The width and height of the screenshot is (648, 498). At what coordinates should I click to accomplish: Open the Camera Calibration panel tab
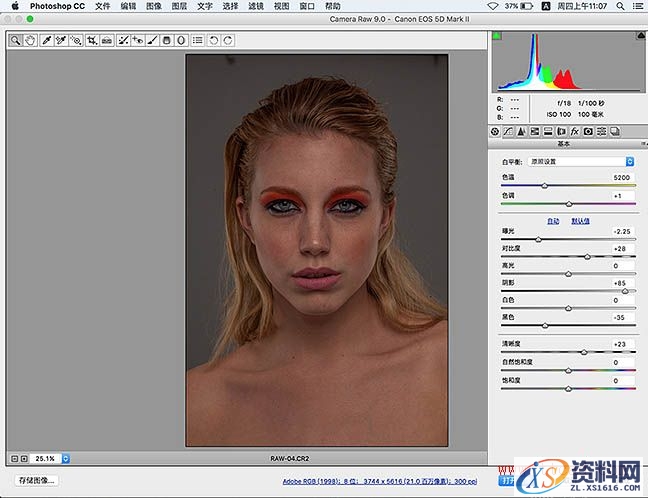589,131
